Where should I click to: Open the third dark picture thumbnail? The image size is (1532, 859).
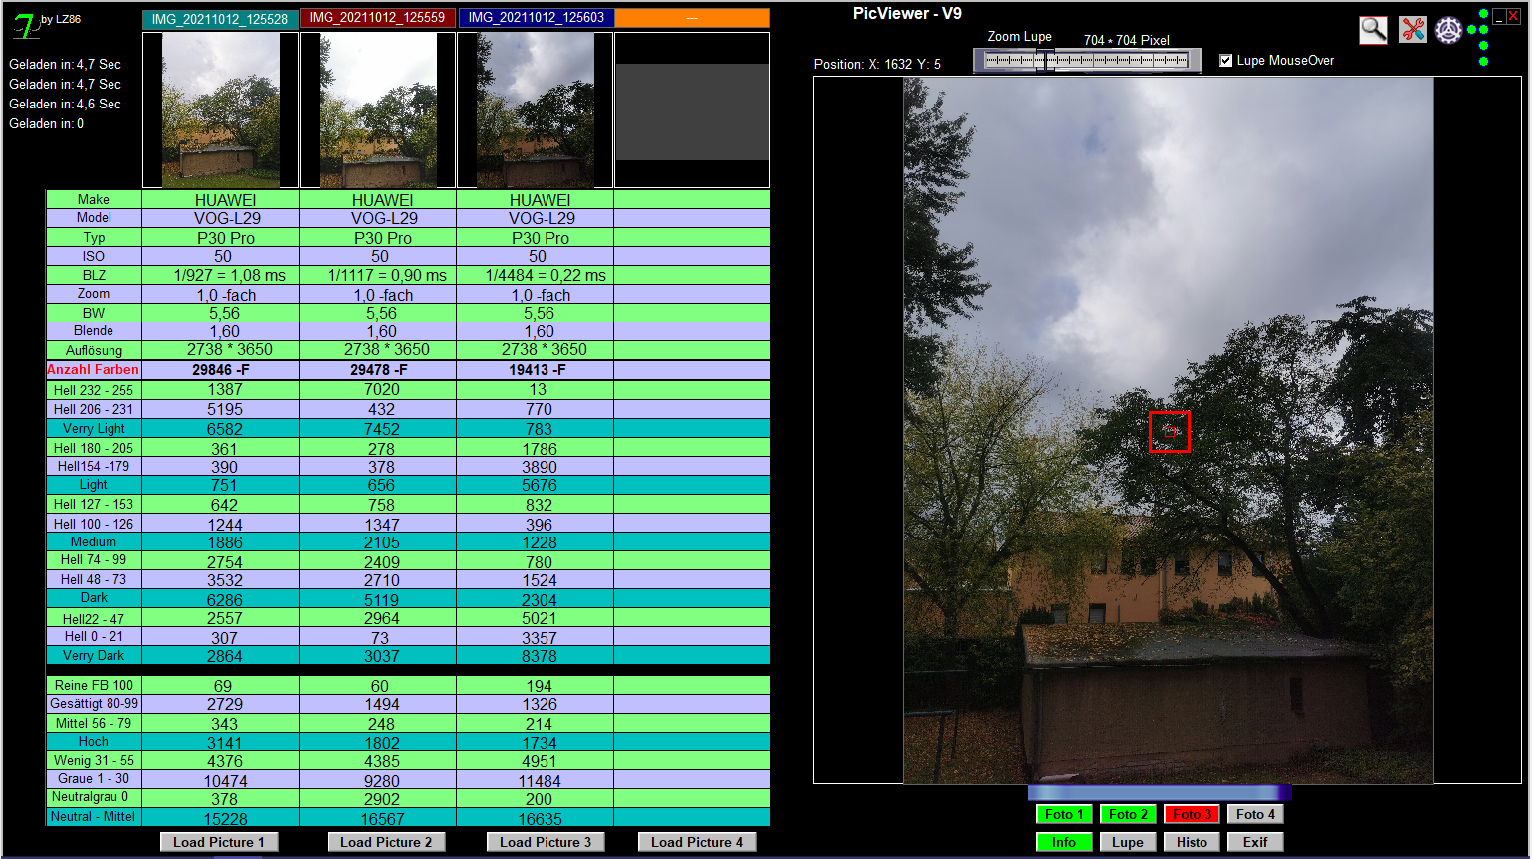click(535, 110)
